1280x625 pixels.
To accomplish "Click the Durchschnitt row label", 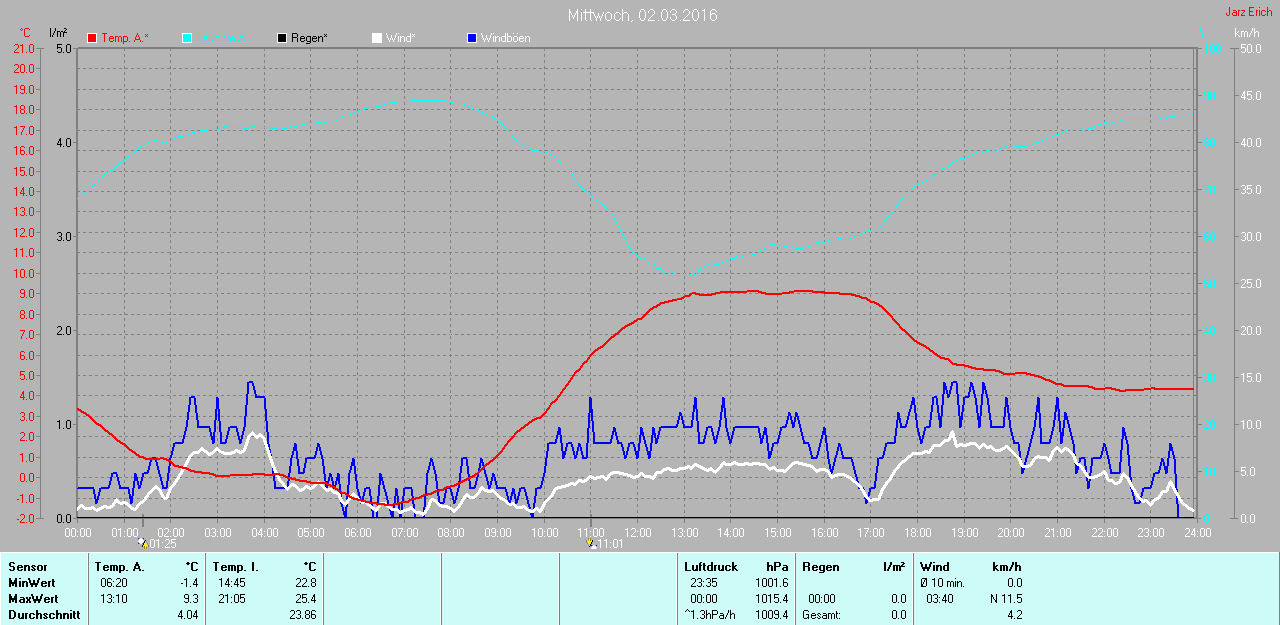I will 44,615.
